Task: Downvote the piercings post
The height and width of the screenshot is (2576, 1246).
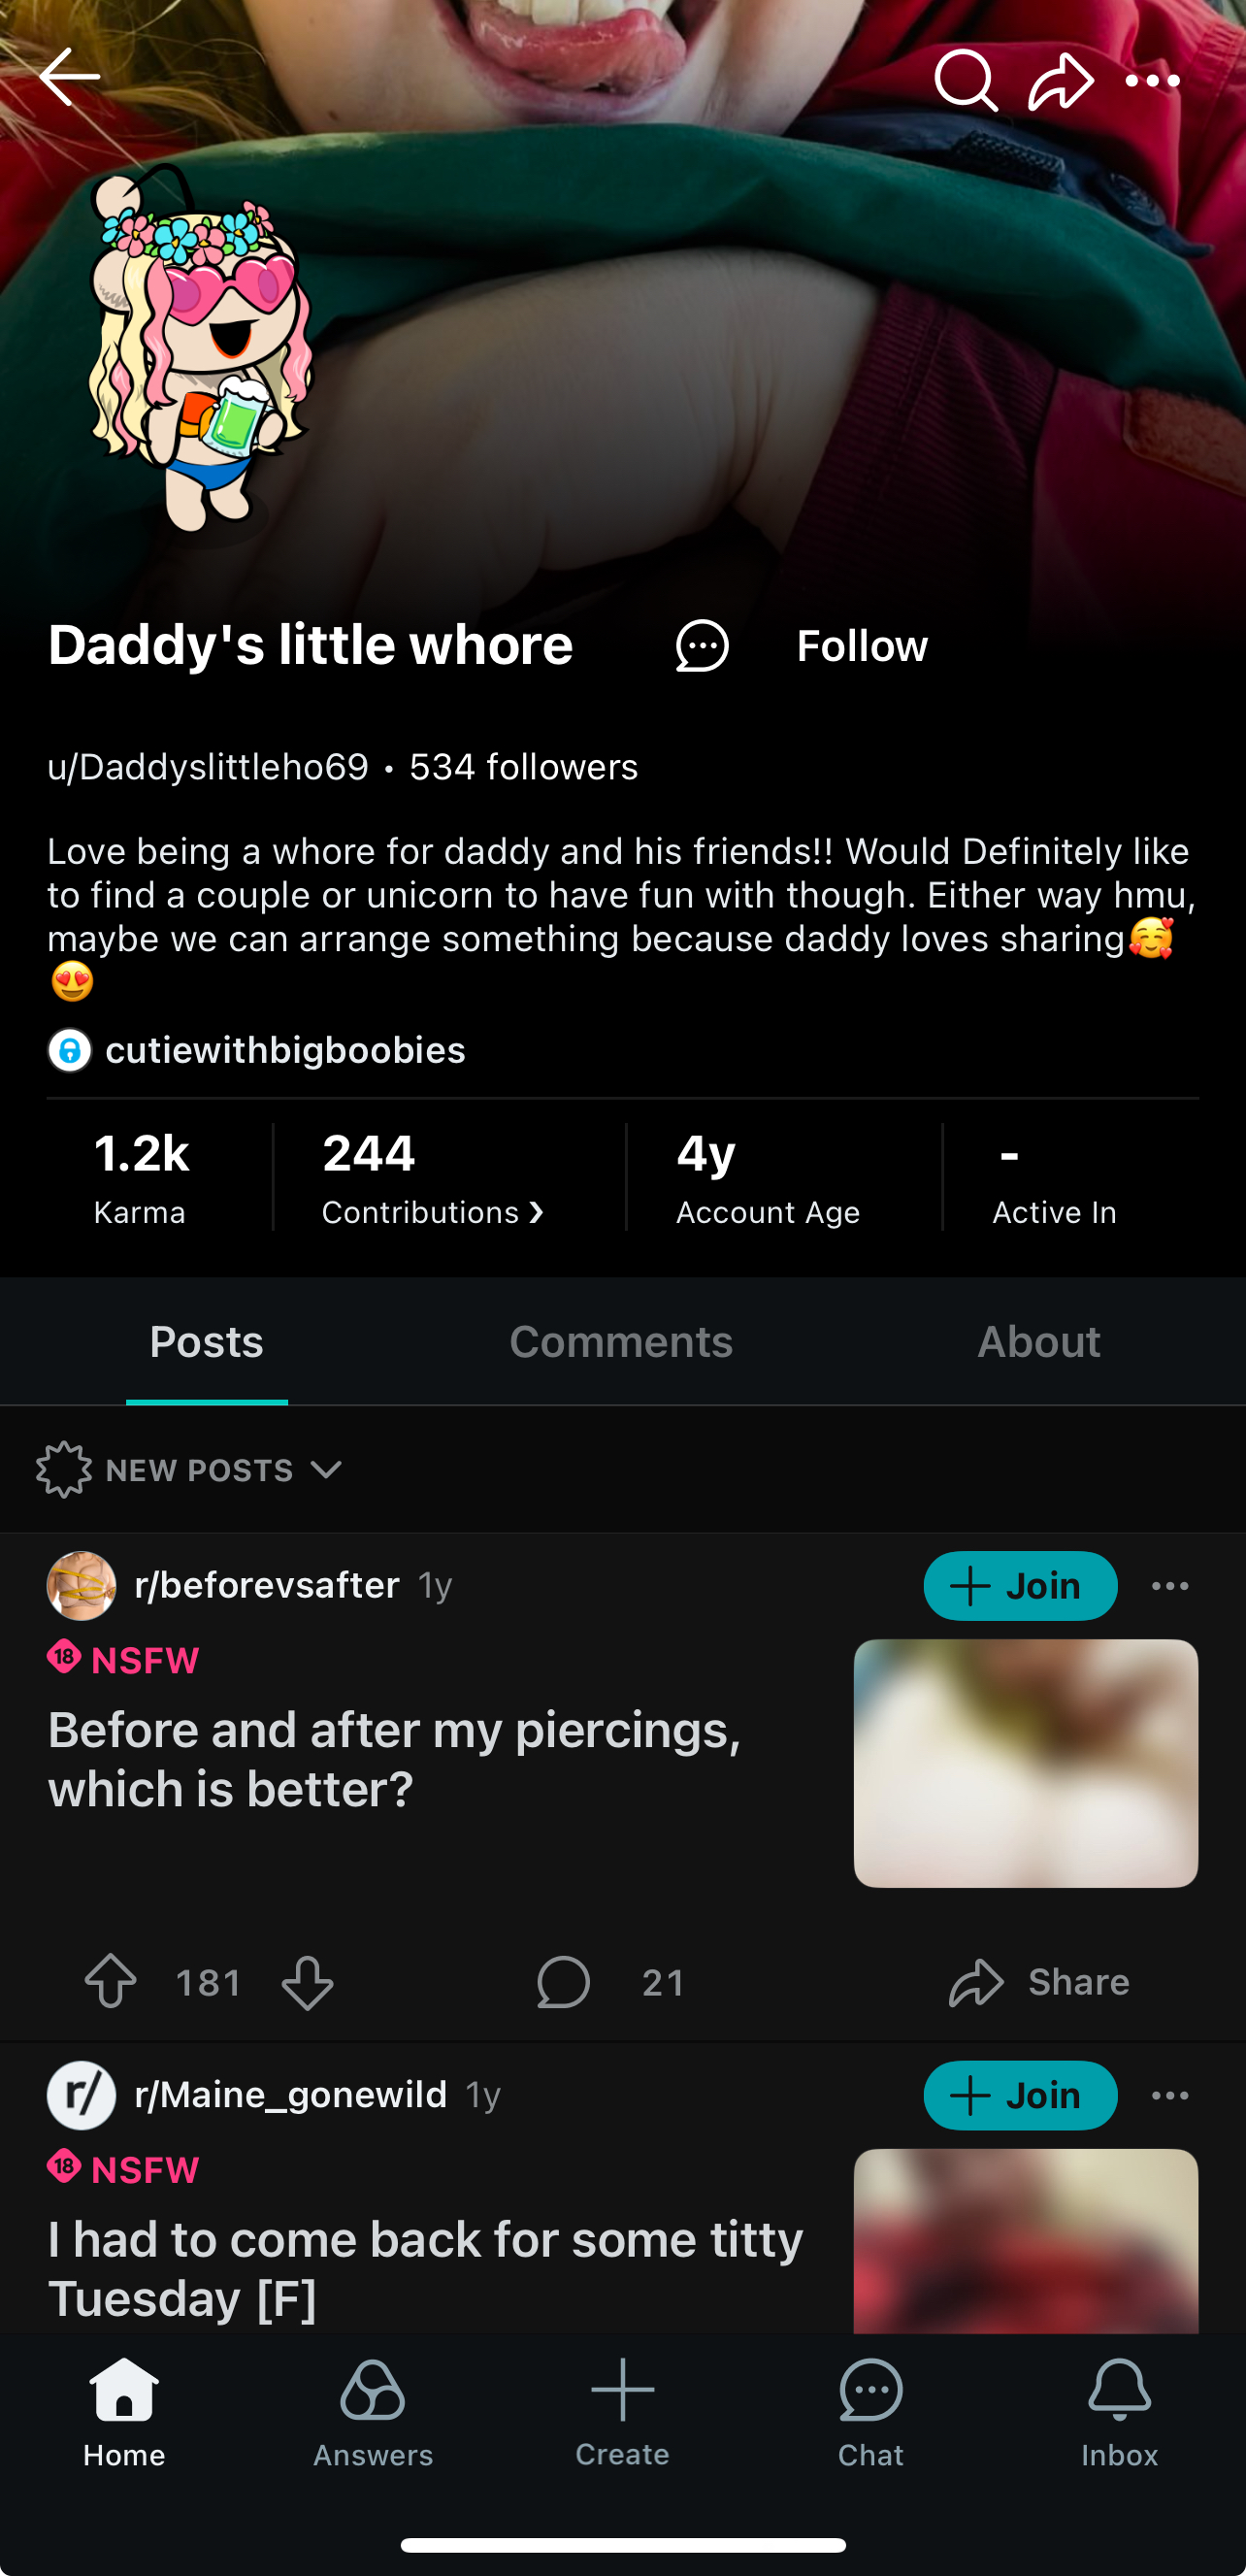Action: point(307,1981)
